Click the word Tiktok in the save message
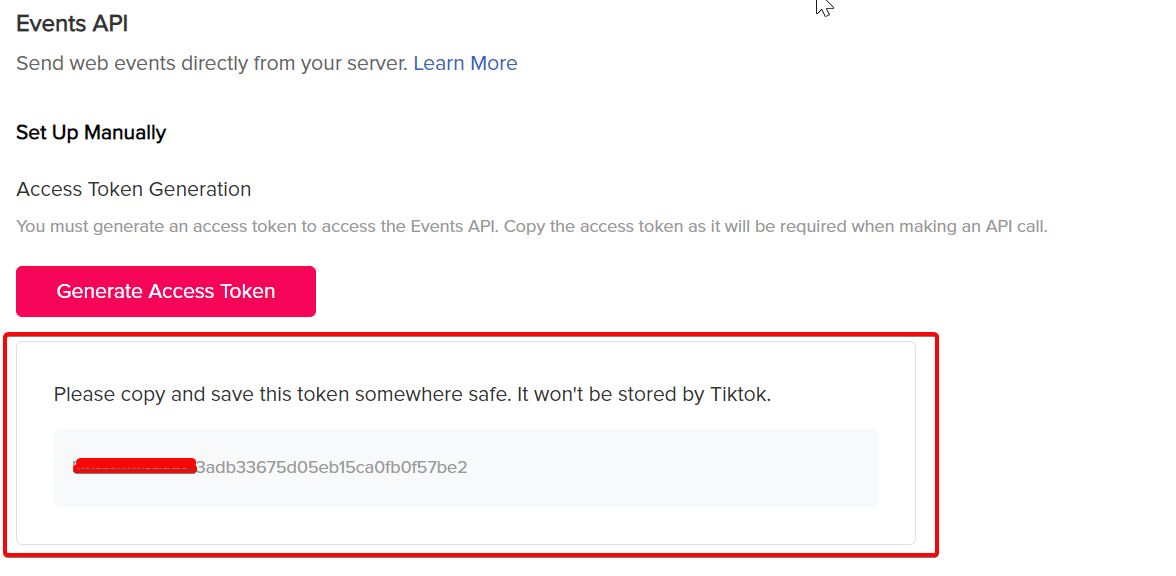Viewport: 1176px width, 576px height. tap(738, 394)
